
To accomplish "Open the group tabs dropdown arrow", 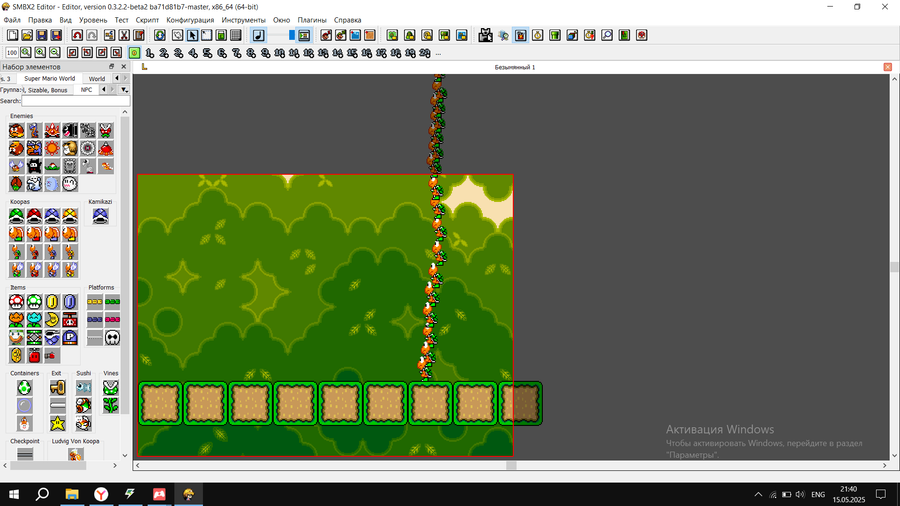I will coord(124,90).
